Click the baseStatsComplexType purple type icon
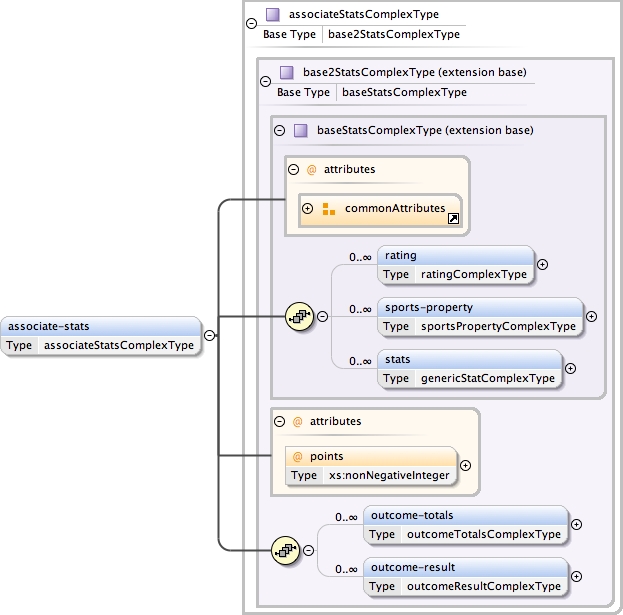This screenshot has width=623, height=615. point(300,130)
